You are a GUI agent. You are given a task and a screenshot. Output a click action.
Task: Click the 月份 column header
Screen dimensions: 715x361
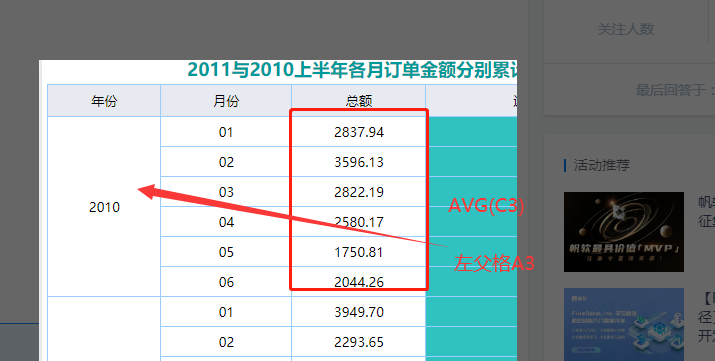click(226, 101)
